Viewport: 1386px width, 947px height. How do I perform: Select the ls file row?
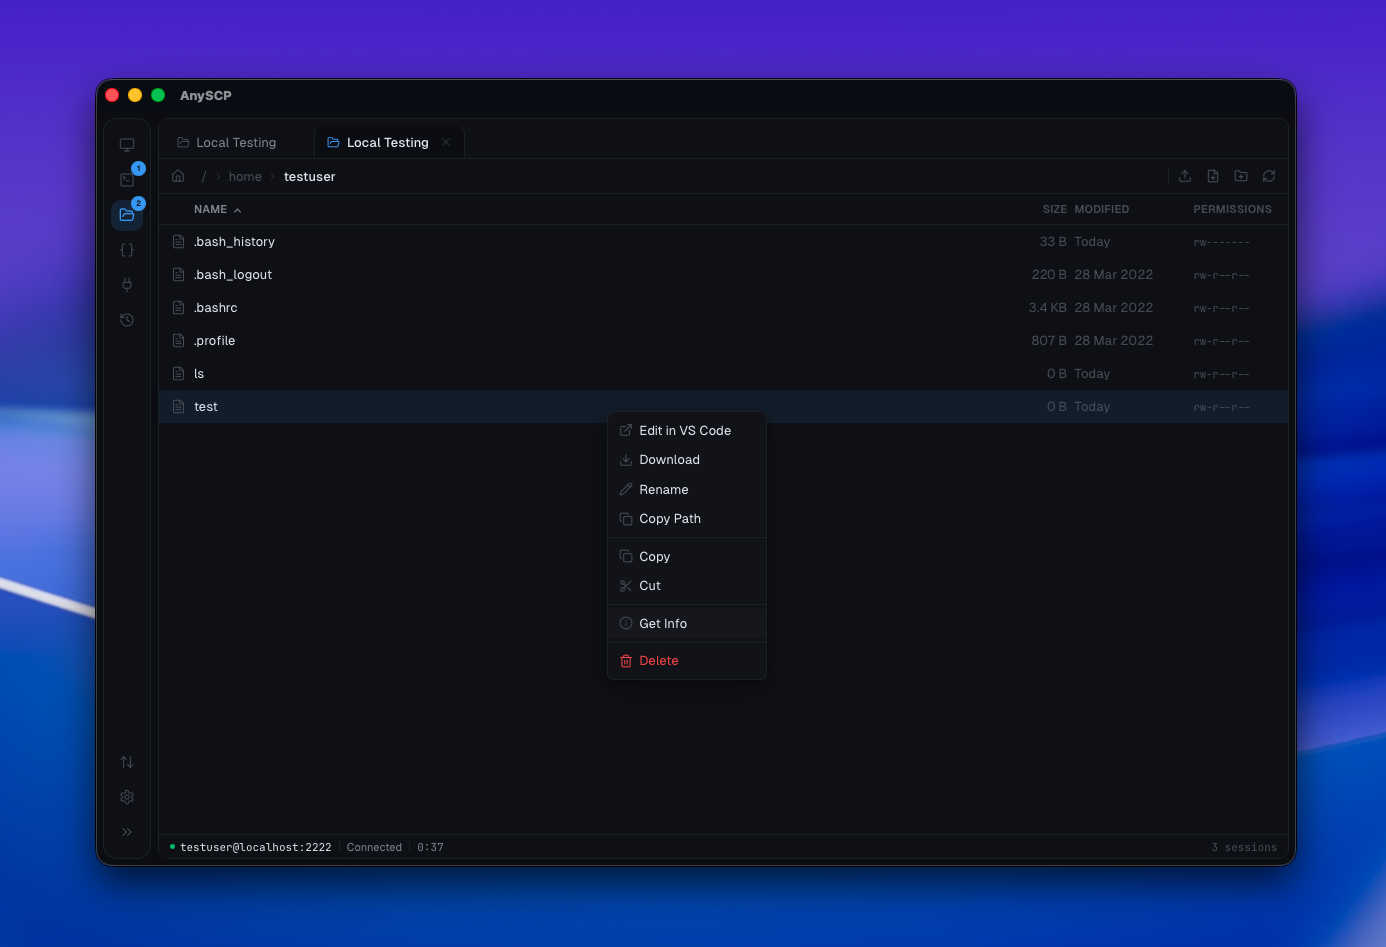point(723,374)
